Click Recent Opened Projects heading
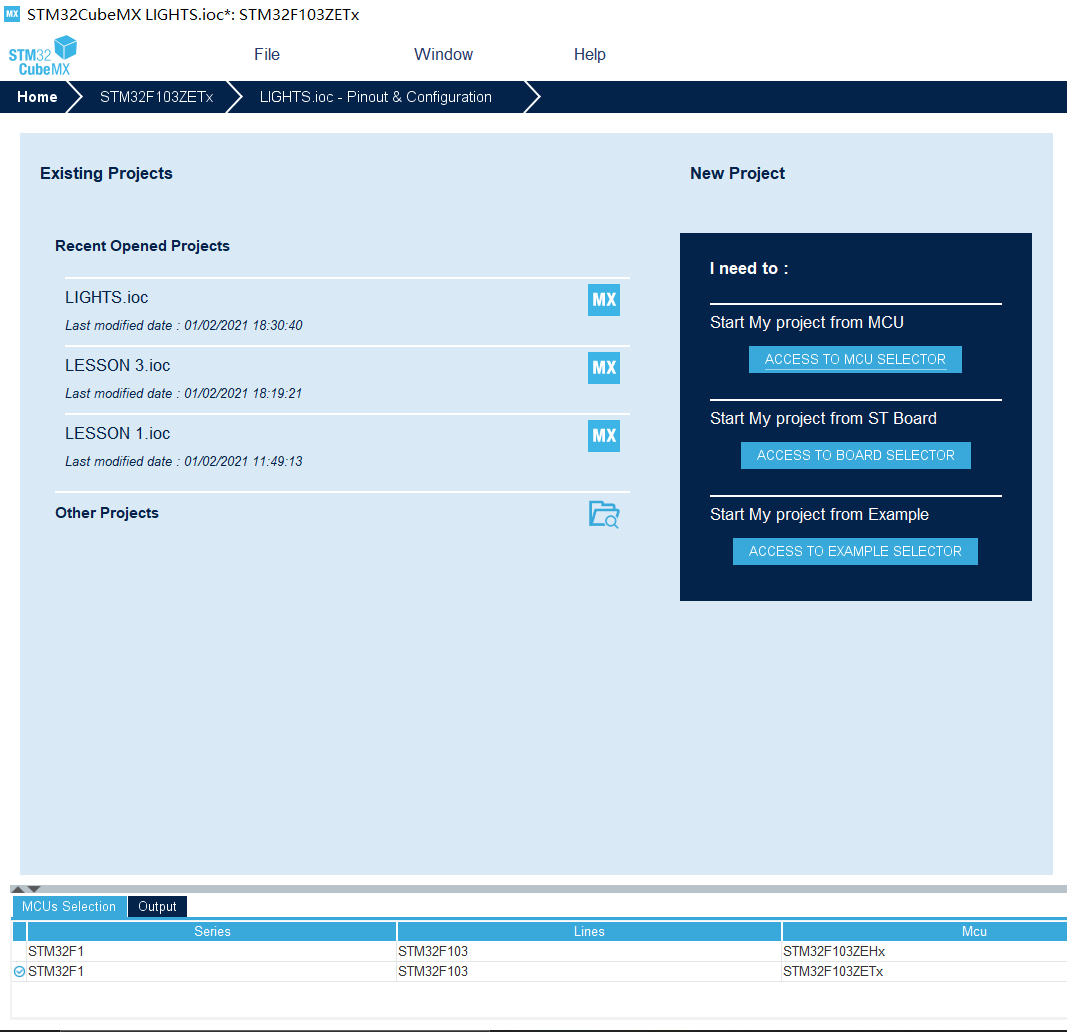The width and height of the screenshot is (1067, 1032). pyautogui.click(x=142, y=246)
